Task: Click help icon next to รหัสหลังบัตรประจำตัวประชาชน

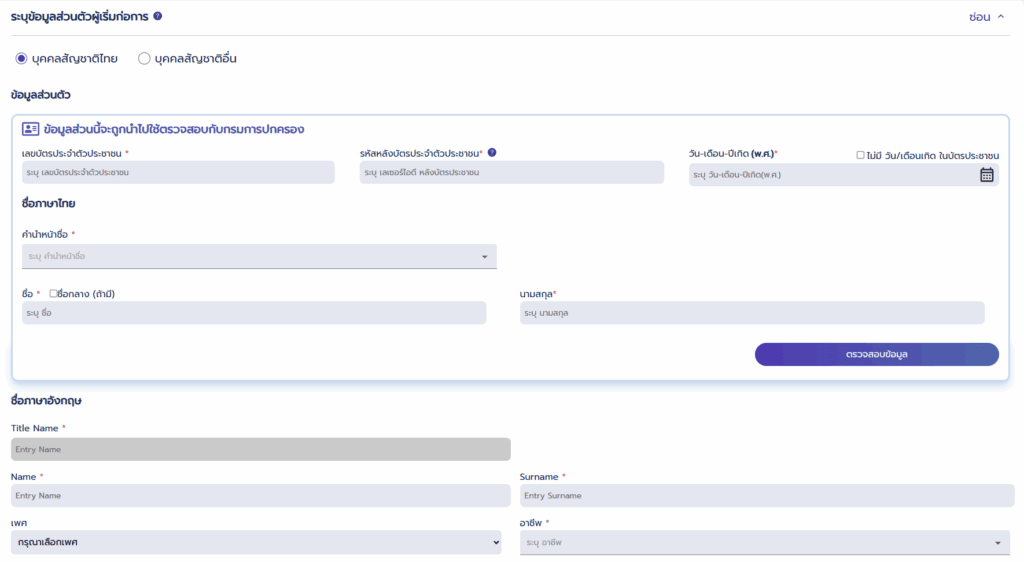Action: pos(492,153)
